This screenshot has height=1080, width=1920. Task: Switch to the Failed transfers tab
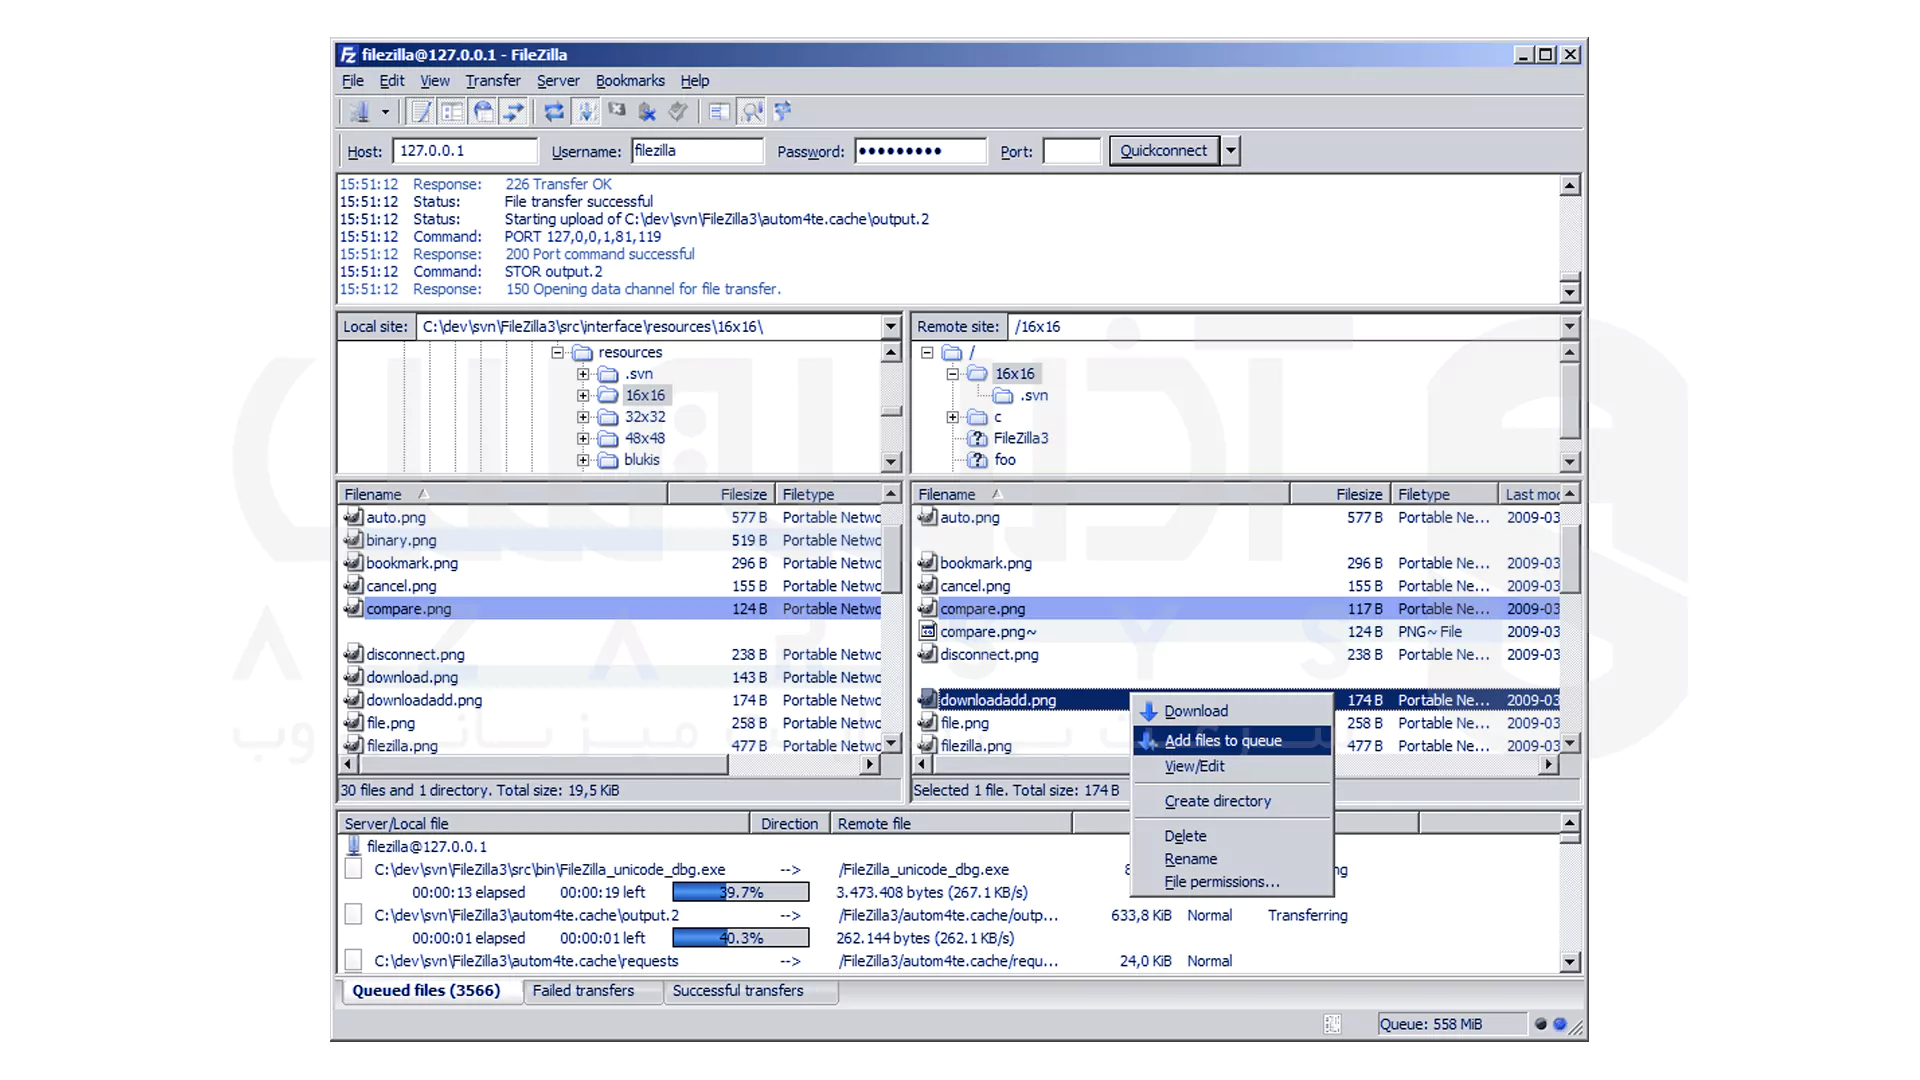point(582,991)
